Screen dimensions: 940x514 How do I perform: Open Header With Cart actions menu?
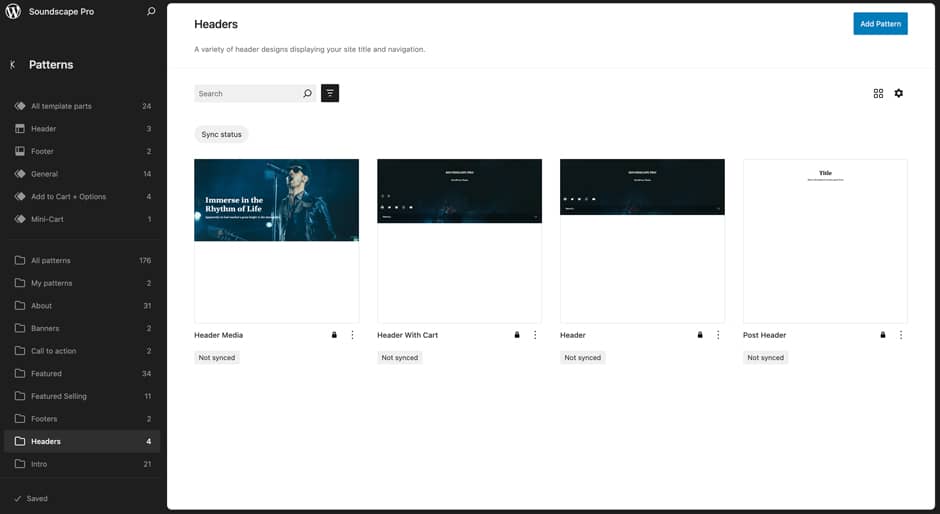click(535, 335)
